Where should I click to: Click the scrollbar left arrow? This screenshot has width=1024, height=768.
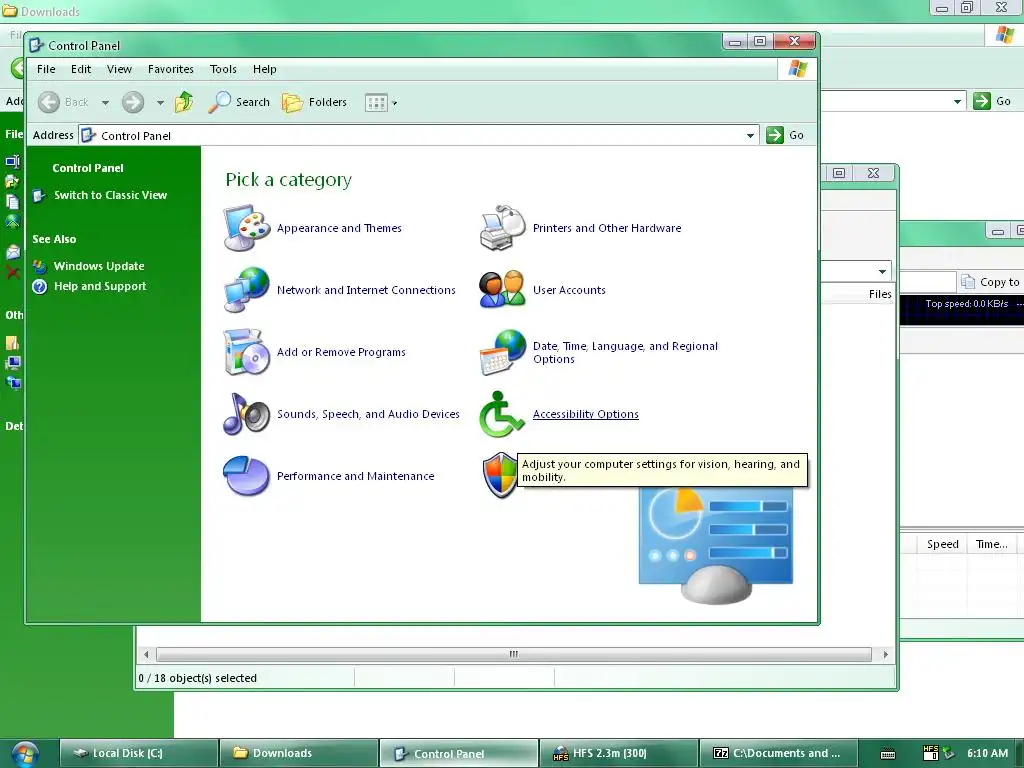pos(146,654)
